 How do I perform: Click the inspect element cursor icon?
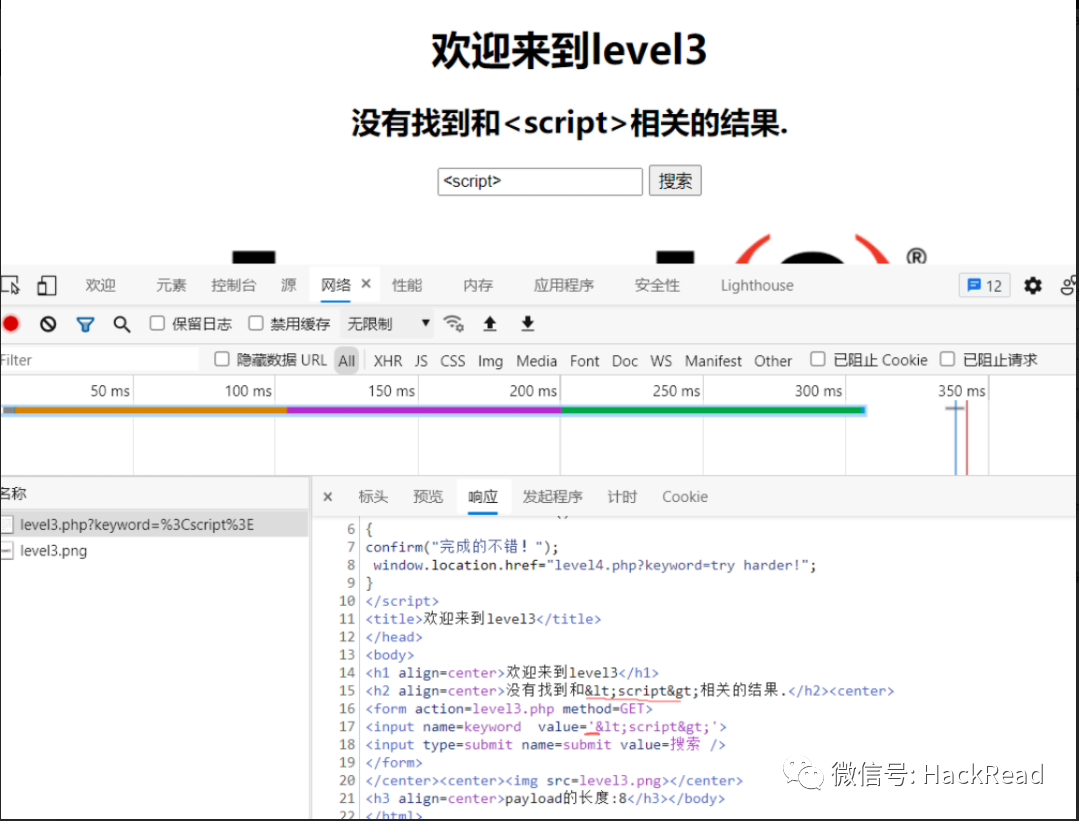[x=10, y=285]
